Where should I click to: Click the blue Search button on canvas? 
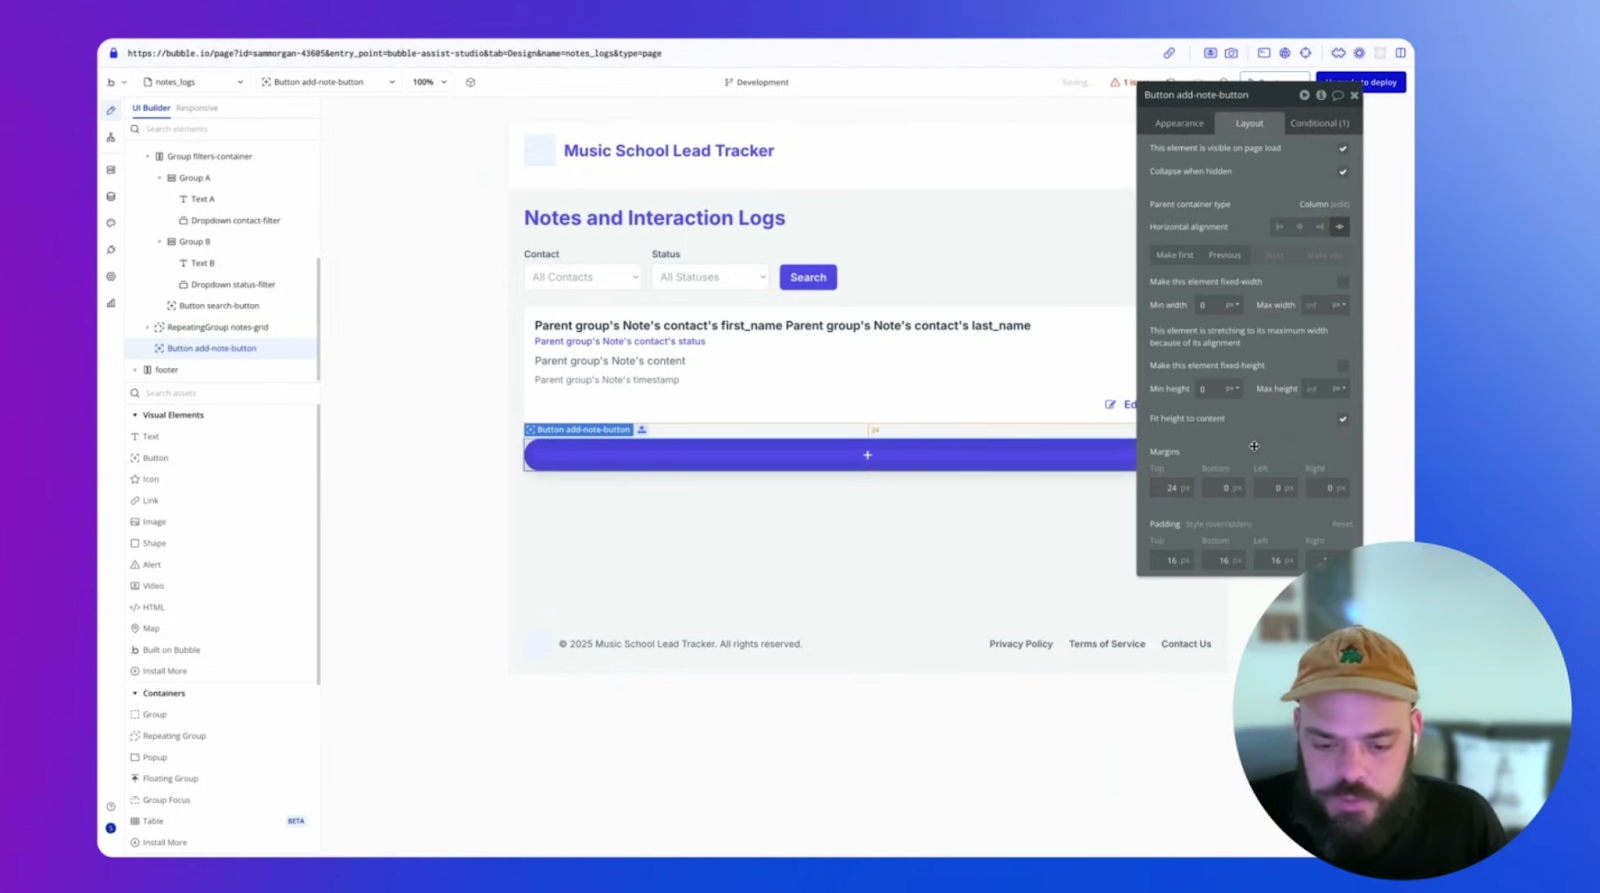[807, 277]
